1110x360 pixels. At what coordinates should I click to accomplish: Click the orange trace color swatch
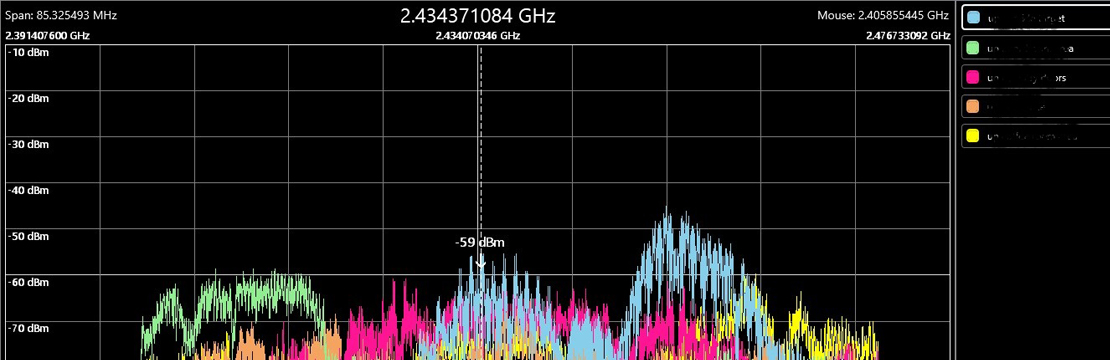973,107
